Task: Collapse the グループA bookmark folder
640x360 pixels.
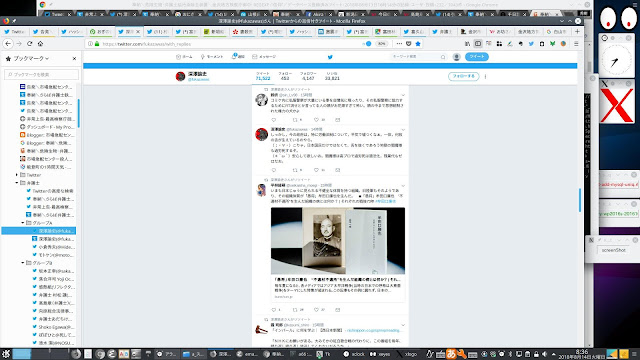Action: (x=23, y=223)
